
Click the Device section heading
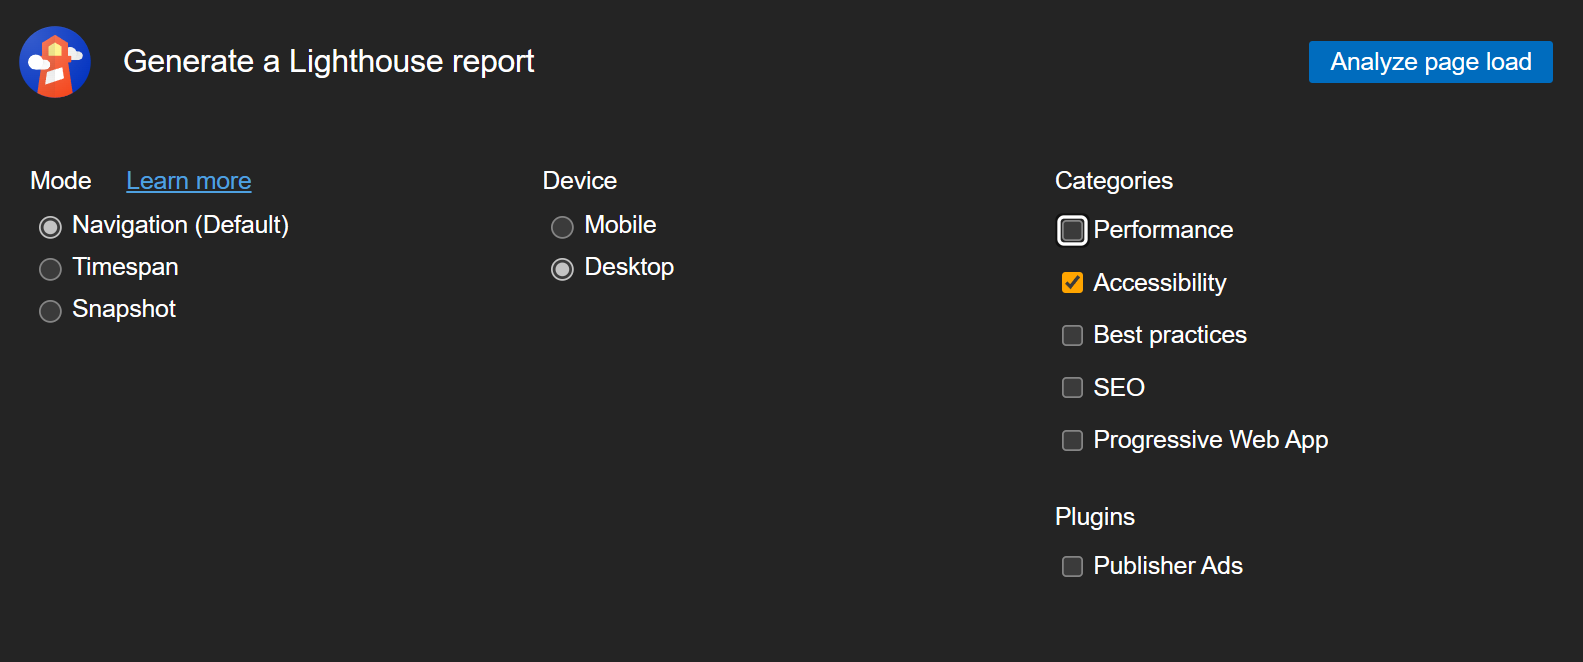[x=579, y=181]
